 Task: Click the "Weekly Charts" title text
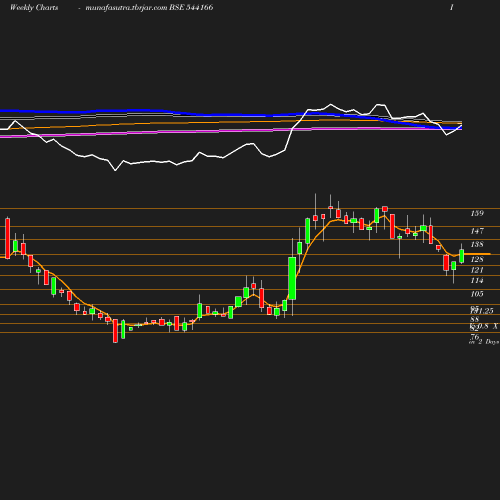pos(34,7)
